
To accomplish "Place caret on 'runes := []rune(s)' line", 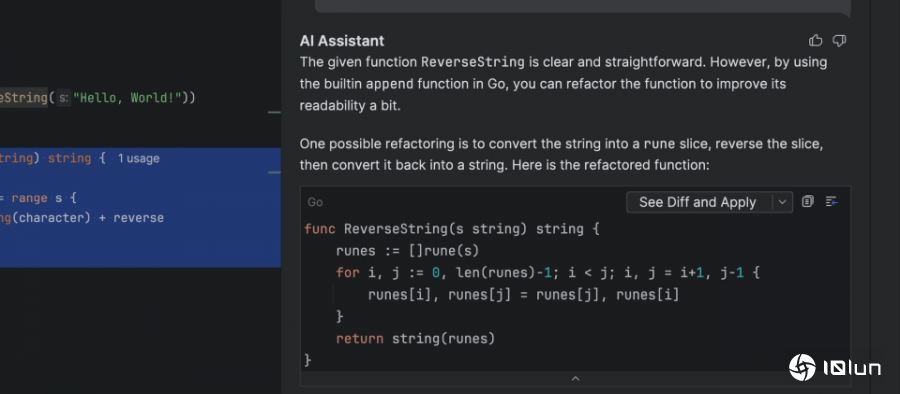I will click(407, 251).
